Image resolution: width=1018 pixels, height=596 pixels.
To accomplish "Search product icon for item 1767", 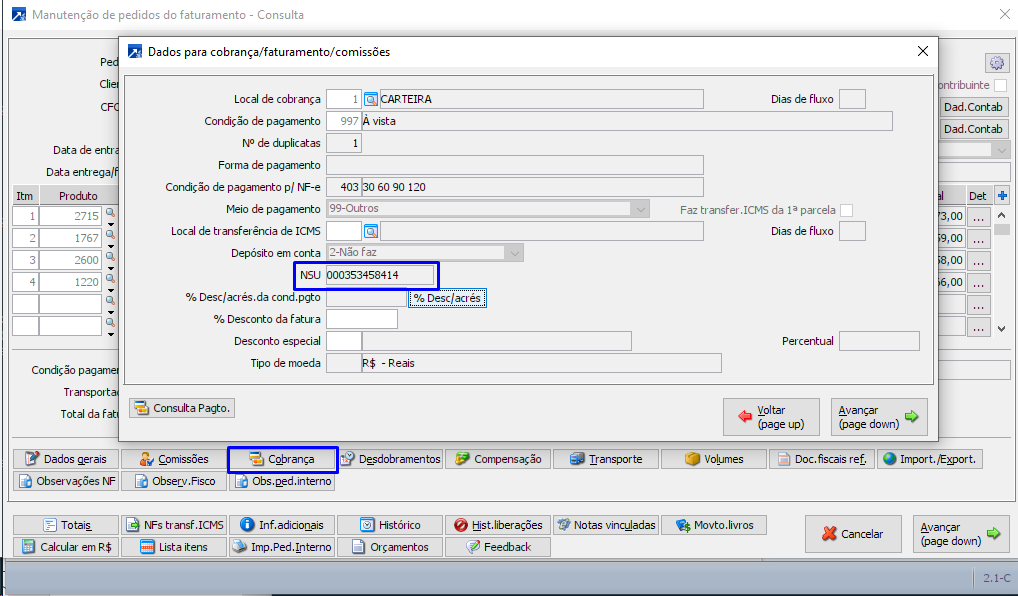I will click(110, 235).
